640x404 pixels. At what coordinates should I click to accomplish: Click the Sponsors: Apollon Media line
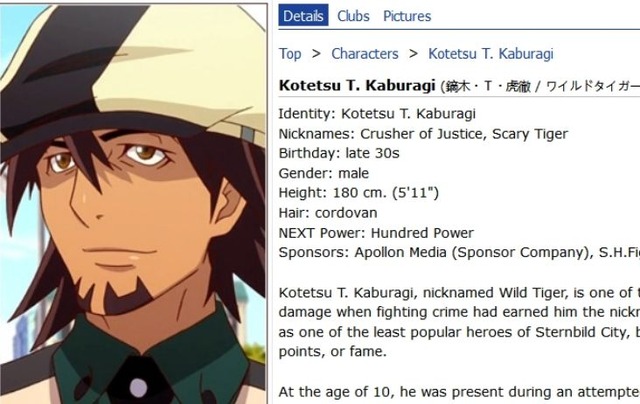(x=459, y=253)
